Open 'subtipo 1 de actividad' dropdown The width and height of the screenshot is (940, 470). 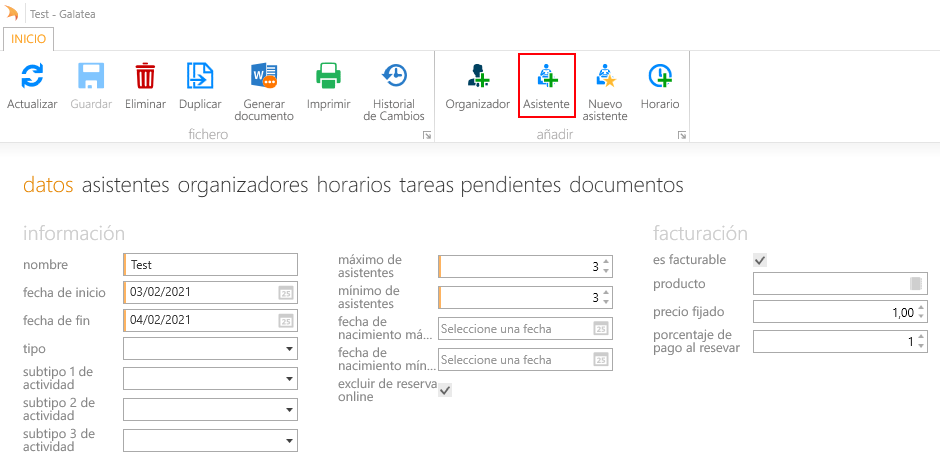coord(289,379)
